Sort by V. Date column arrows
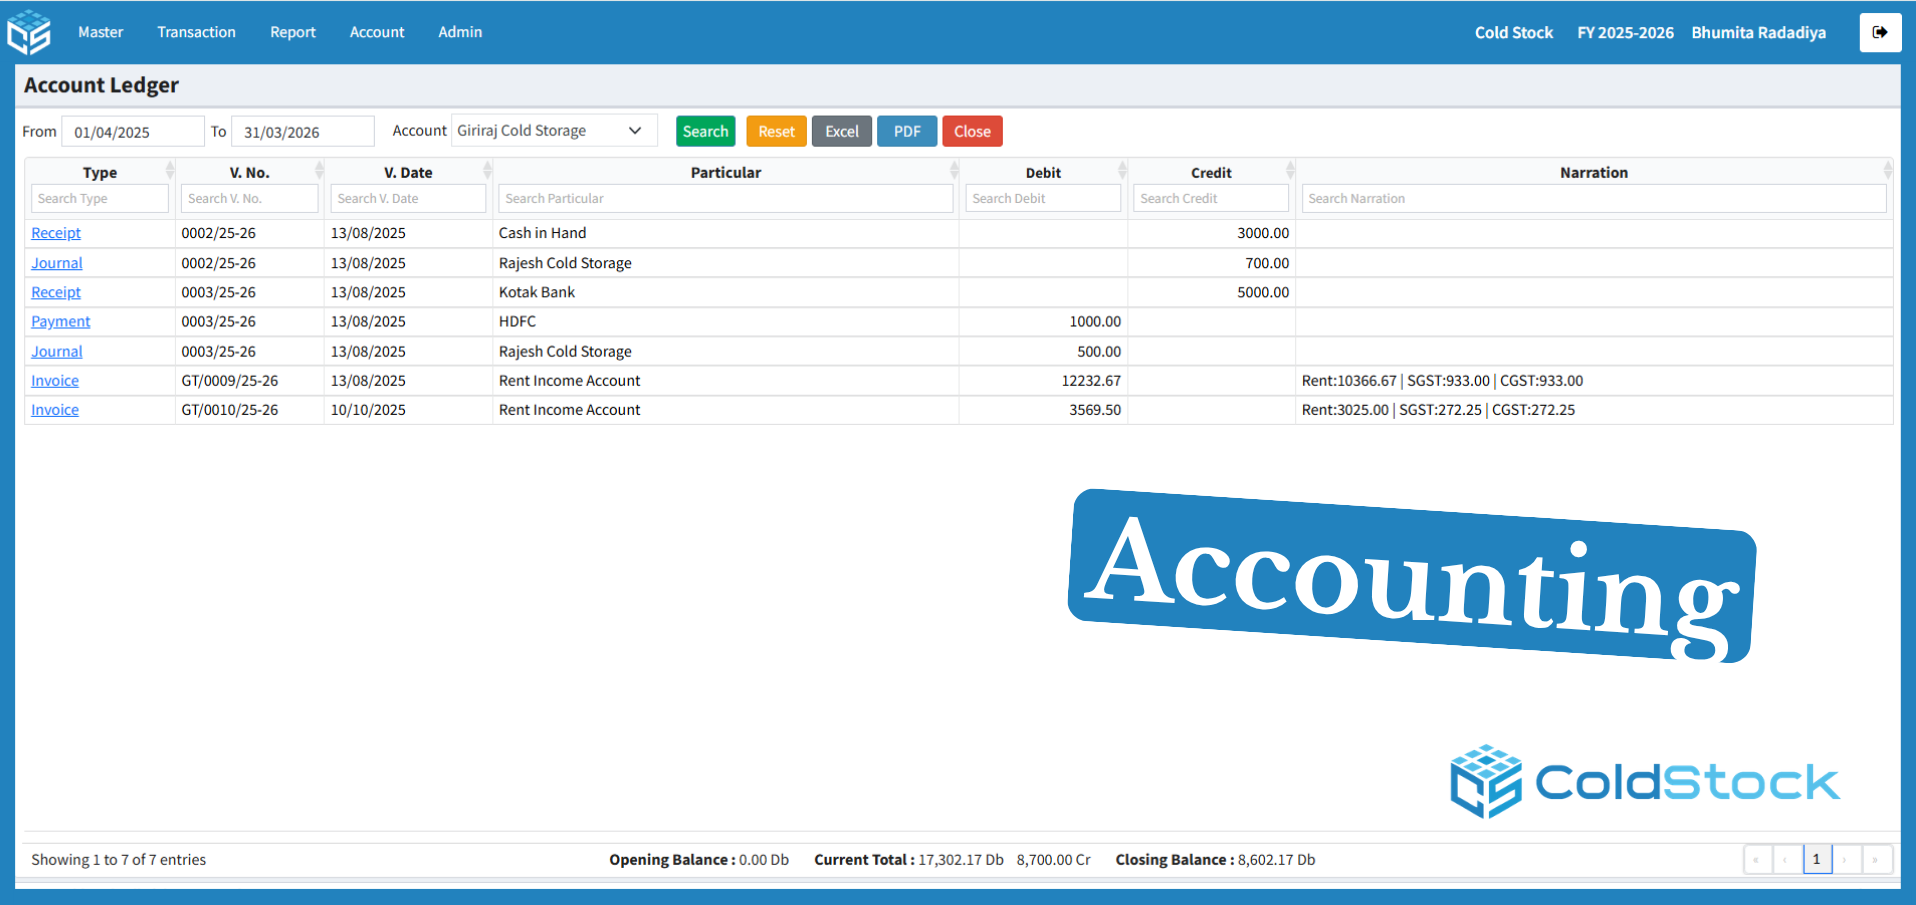 point(487,170)
